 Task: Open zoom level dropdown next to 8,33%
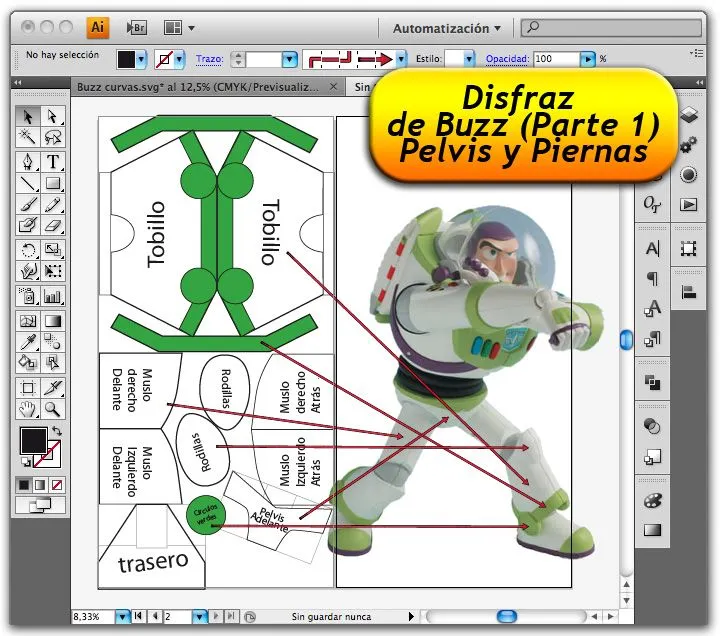coord(122,616)
